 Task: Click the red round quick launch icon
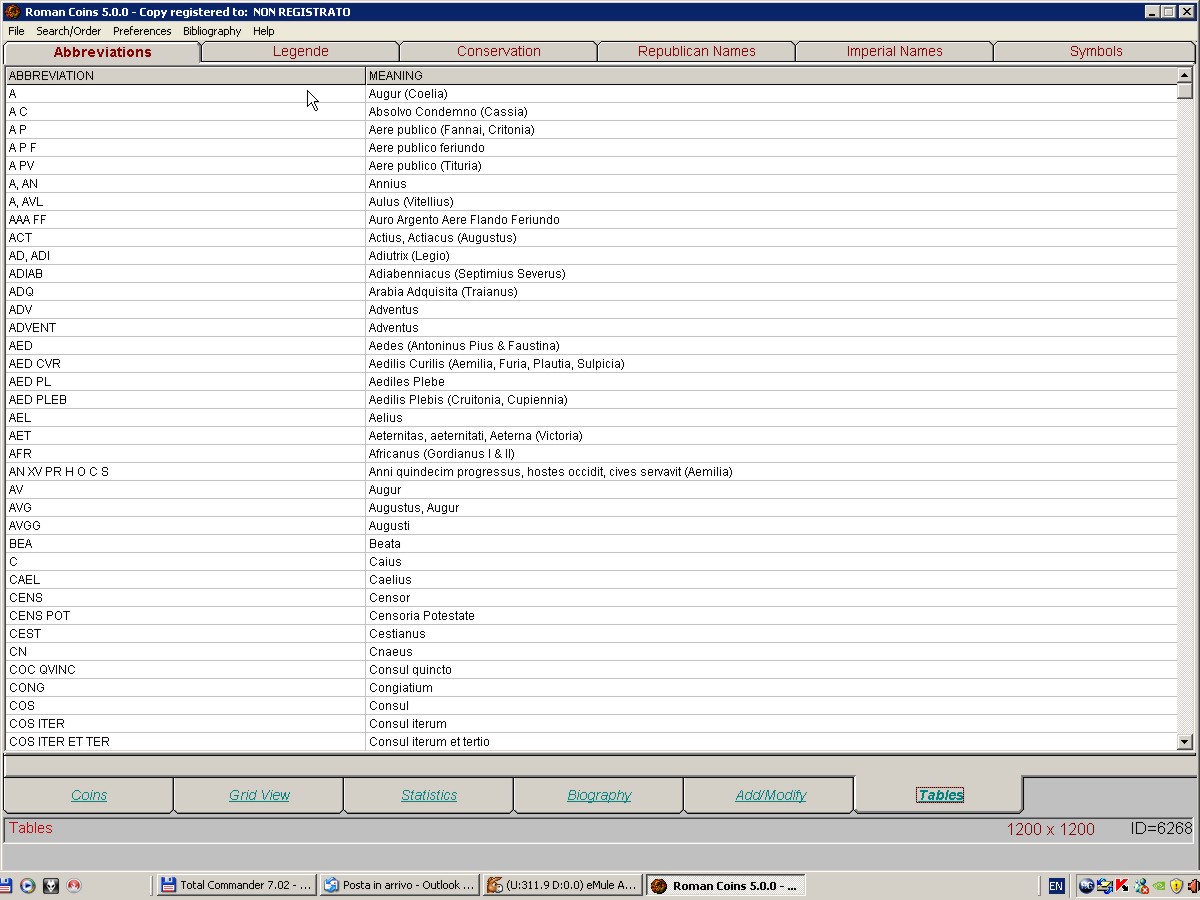(x=74, y=885)
